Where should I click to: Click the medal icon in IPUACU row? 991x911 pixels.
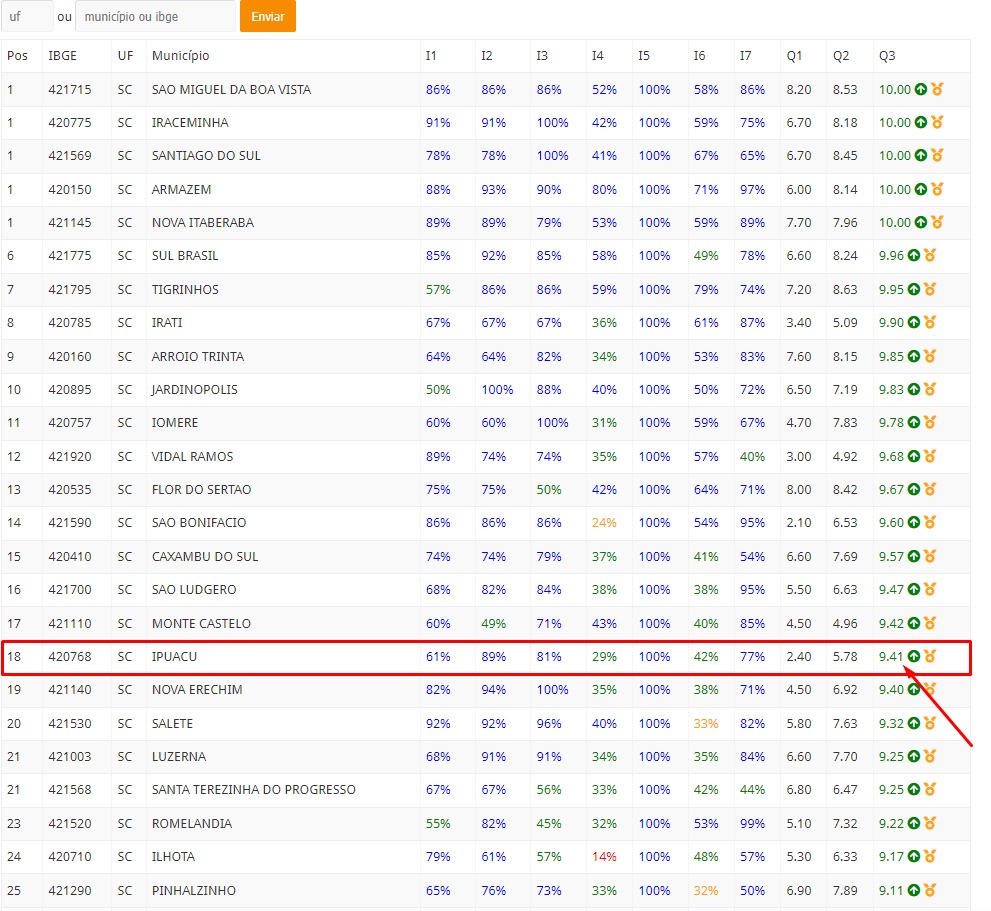point(930,657)
